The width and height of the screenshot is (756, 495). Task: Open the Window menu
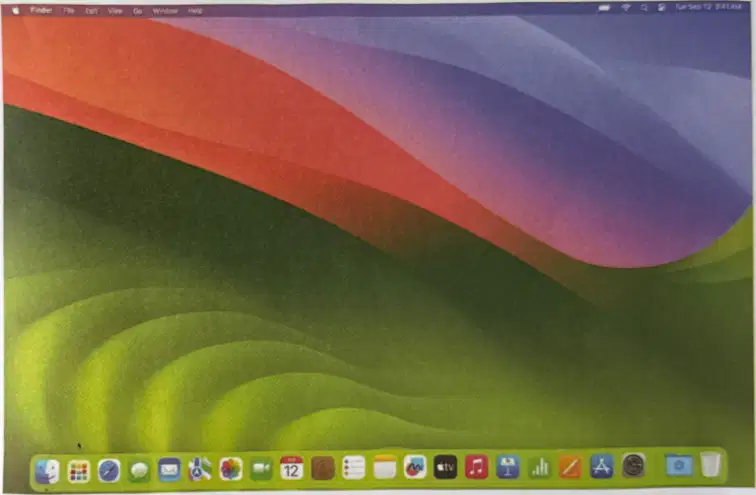tap(165, 11)
